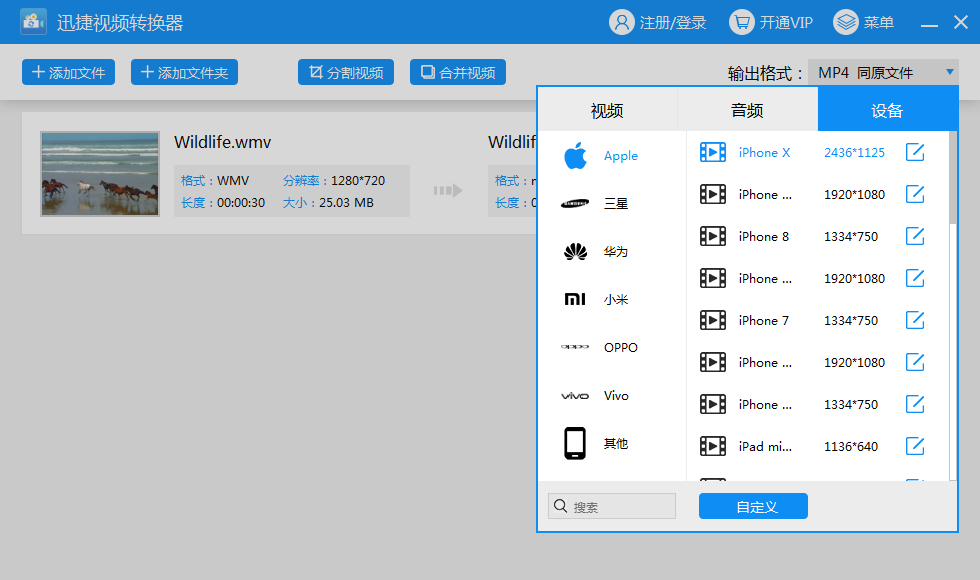
Task: Switch to the 视频 tab
Action: 608,110
